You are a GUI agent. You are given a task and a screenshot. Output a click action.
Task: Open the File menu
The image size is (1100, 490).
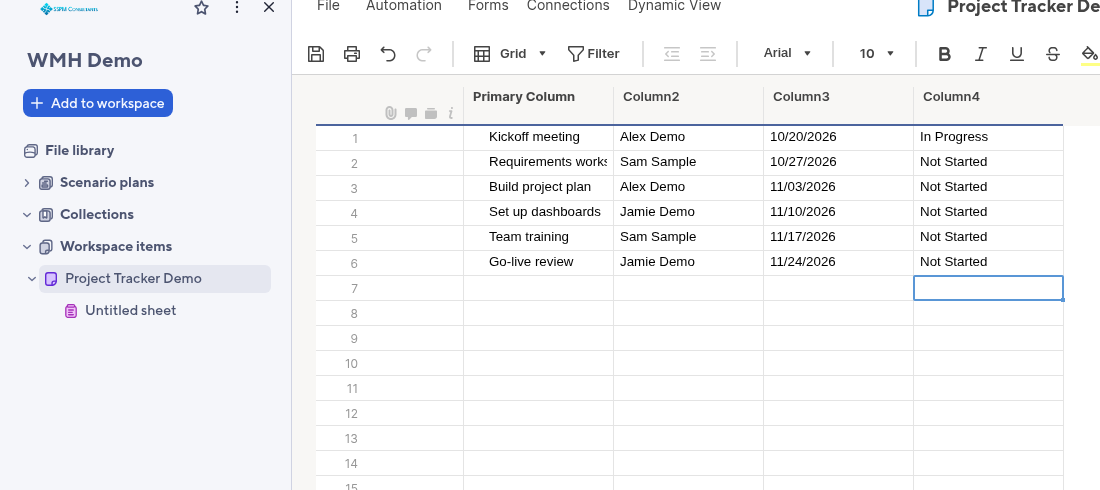[328, 6]
